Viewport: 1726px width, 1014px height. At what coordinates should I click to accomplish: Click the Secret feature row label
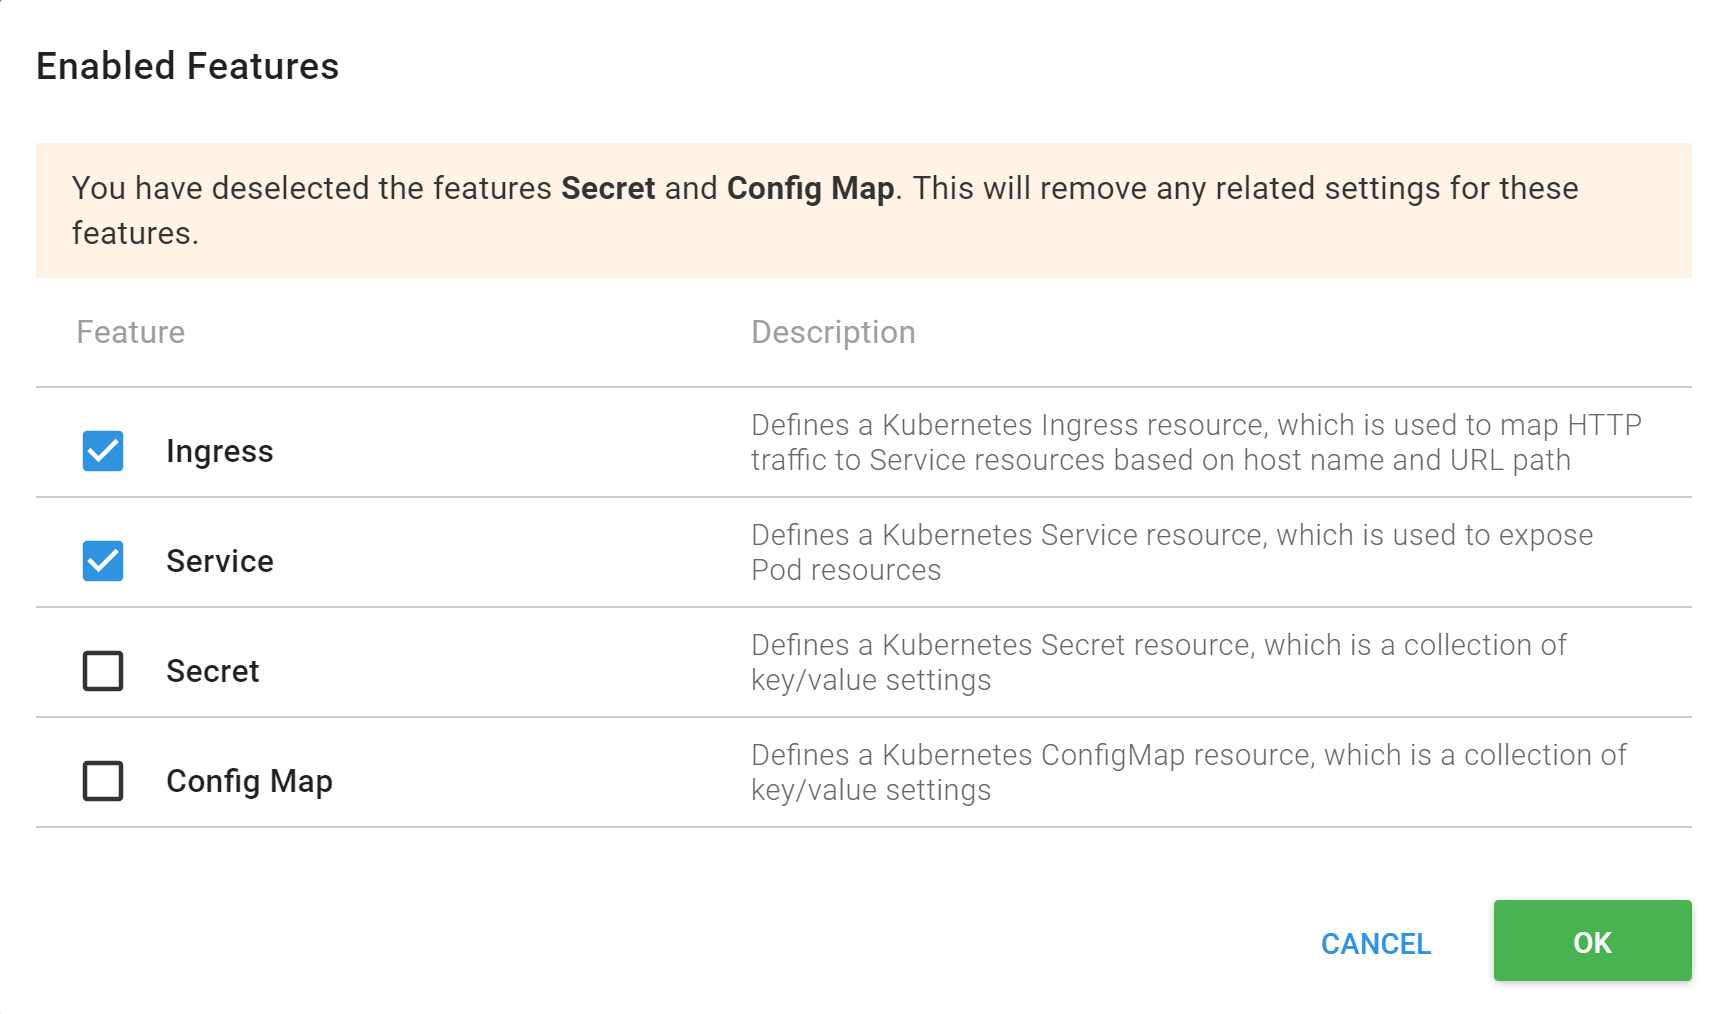(x=212, y=671)
